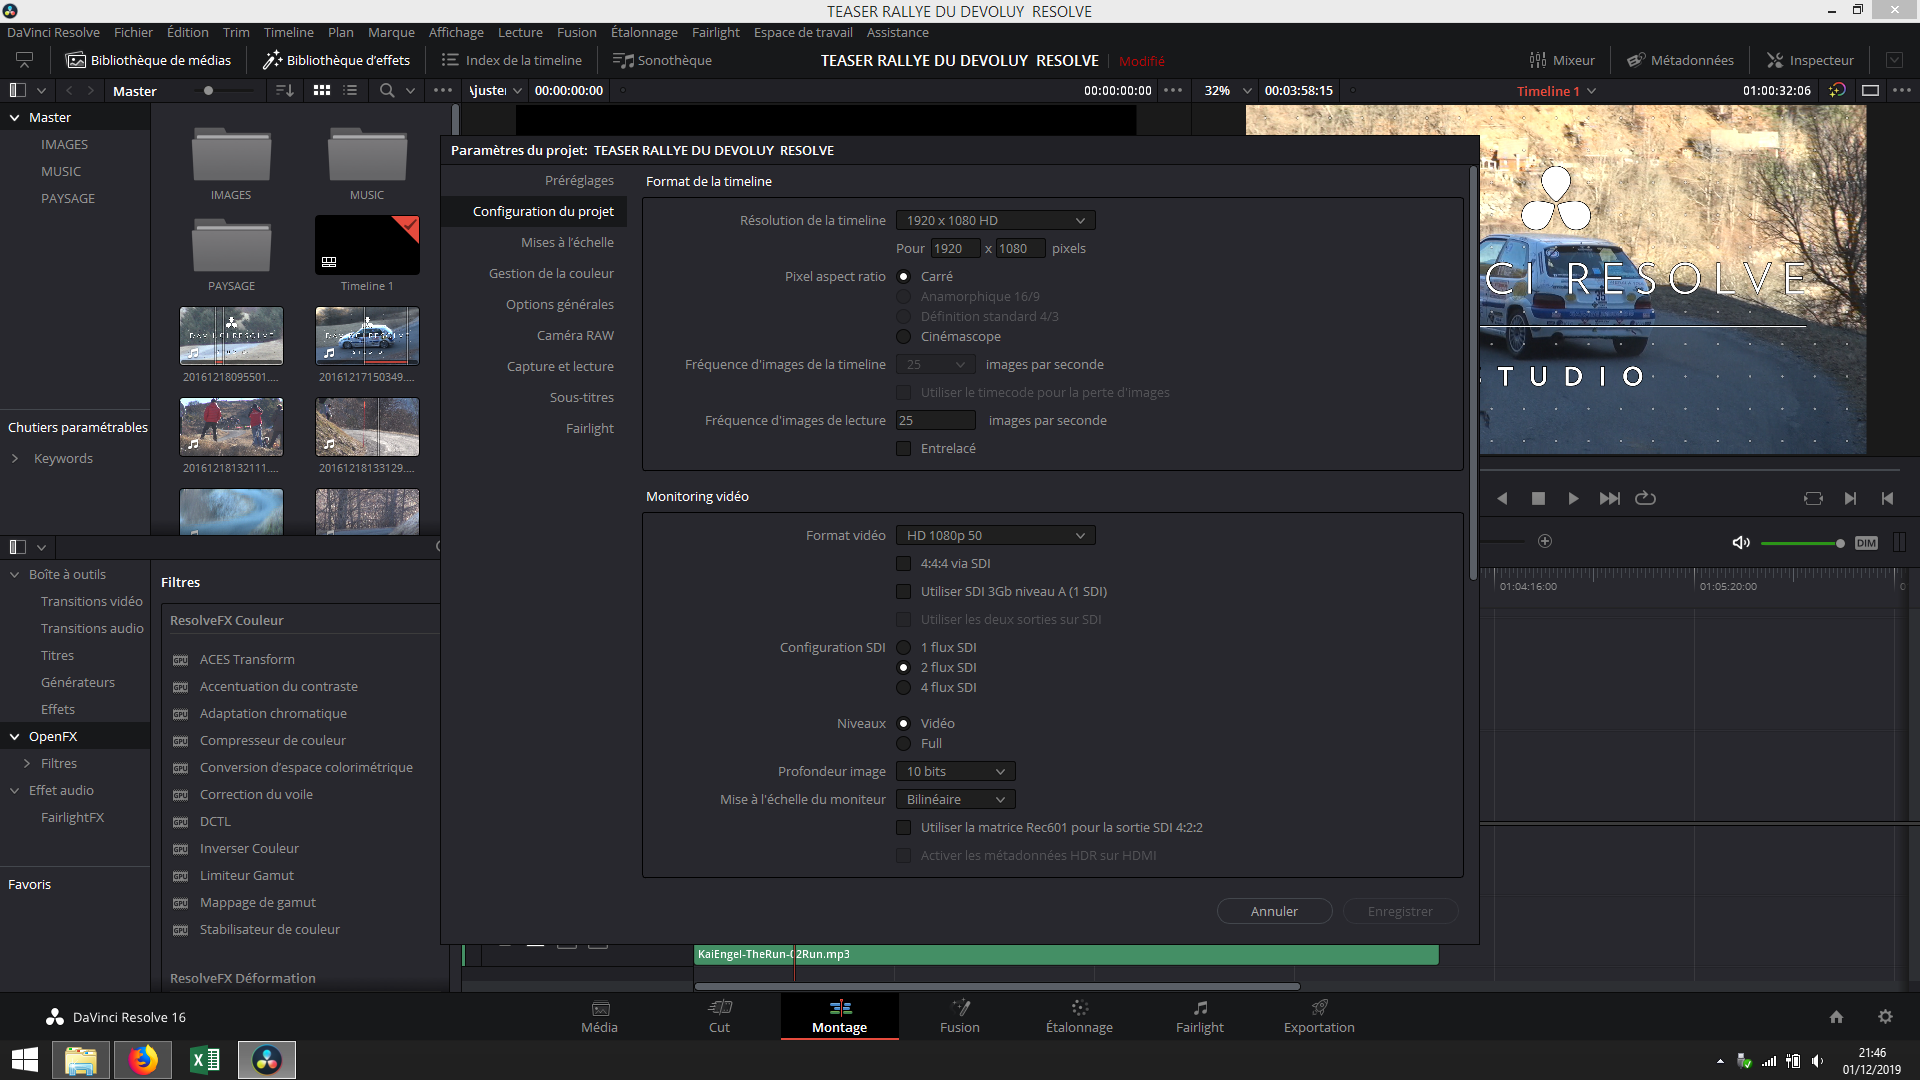Skip to next clip in viewer

(1609, 498)
